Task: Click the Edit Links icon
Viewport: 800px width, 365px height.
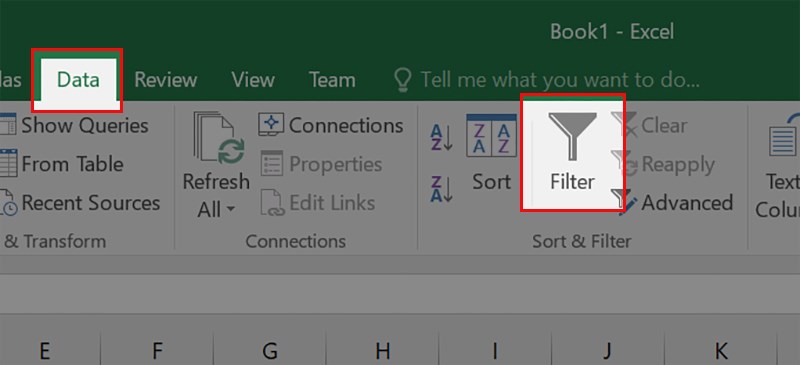Action: click(271, 203)
